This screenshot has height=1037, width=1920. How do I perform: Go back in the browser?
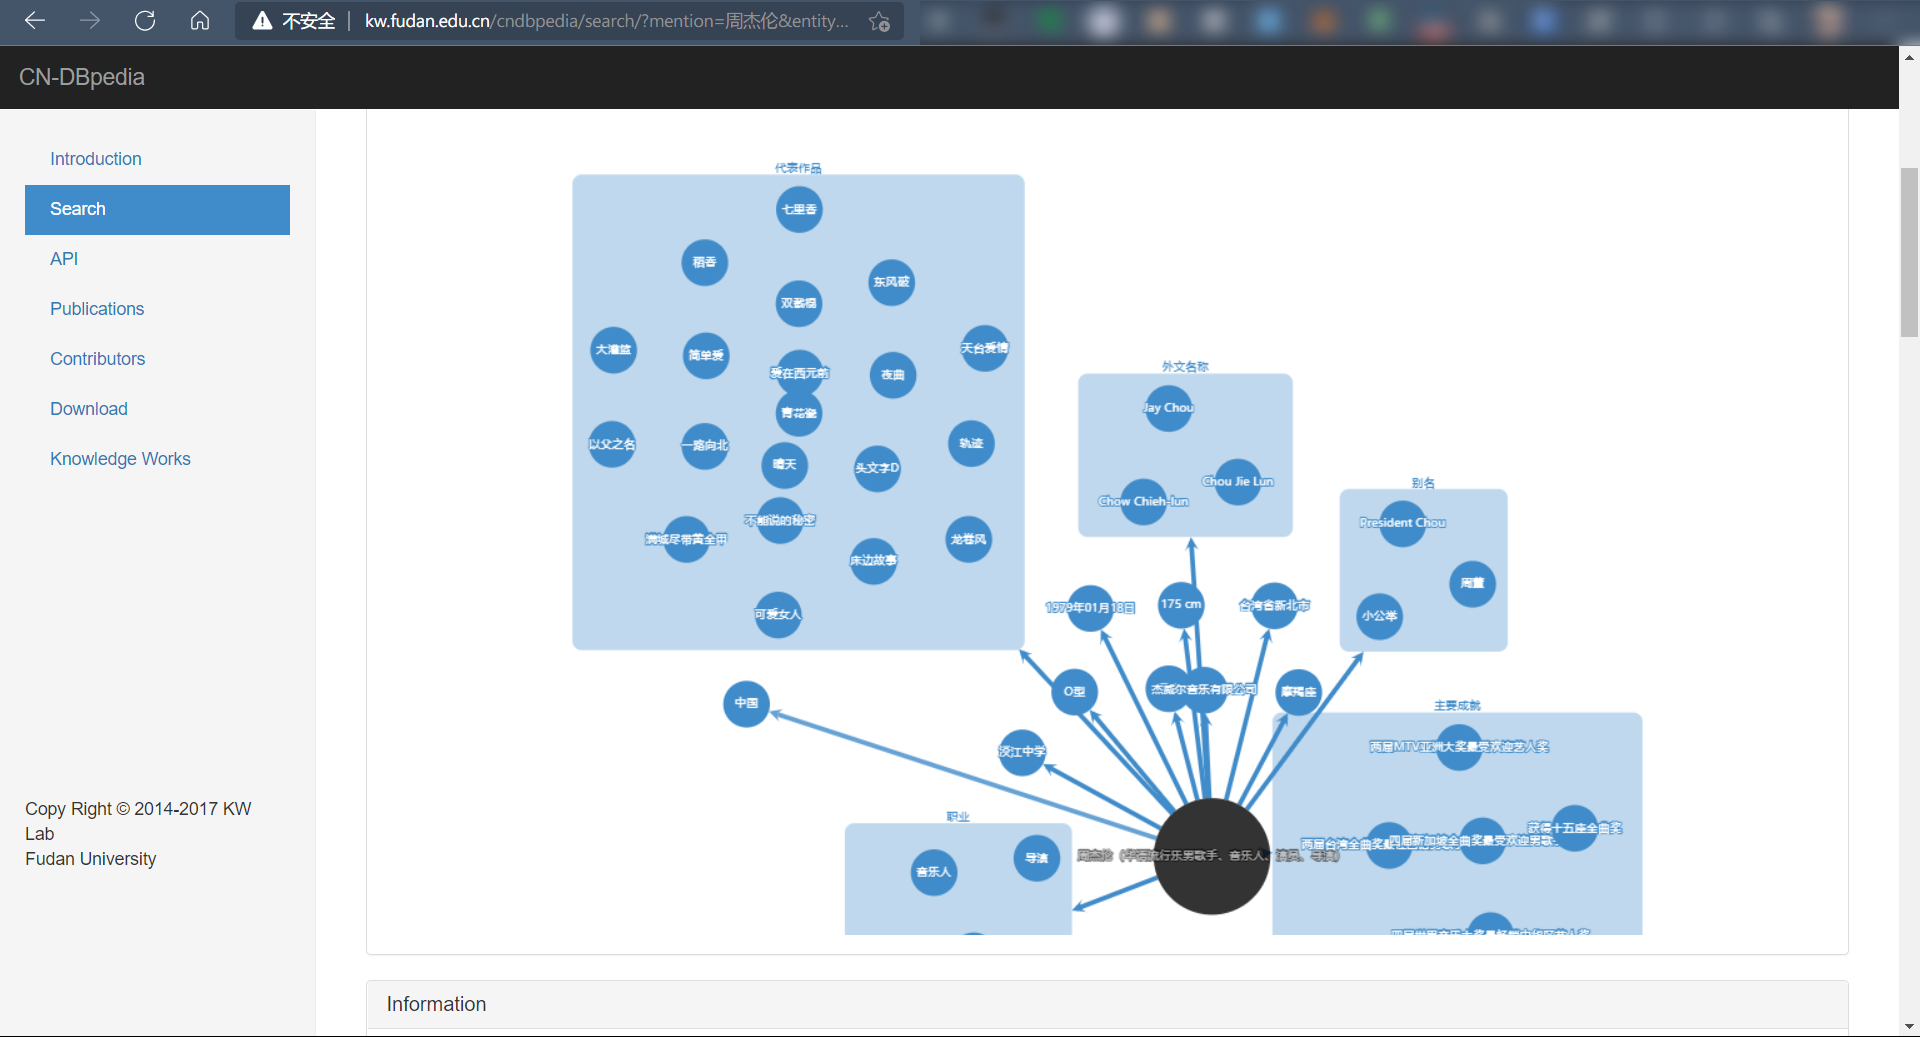tap(35, 21)
